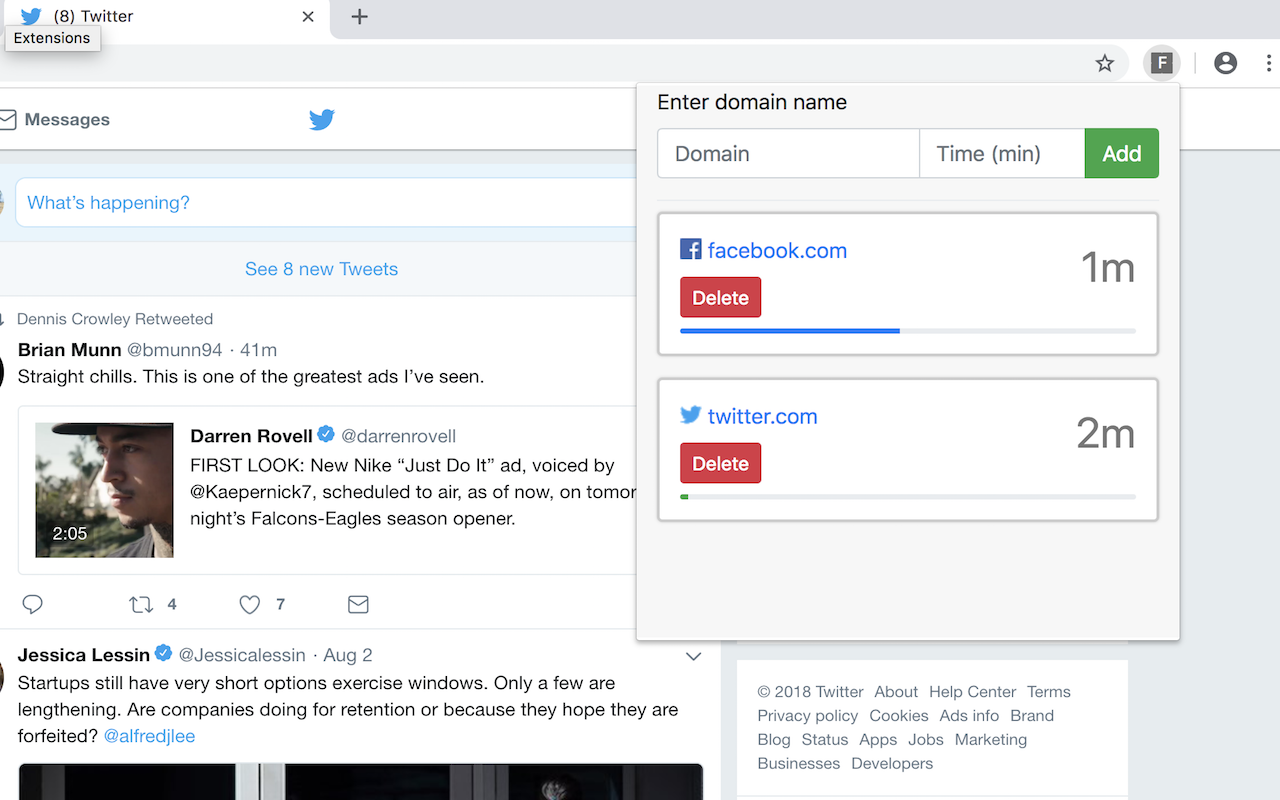Open the Blog footer link

774,740
